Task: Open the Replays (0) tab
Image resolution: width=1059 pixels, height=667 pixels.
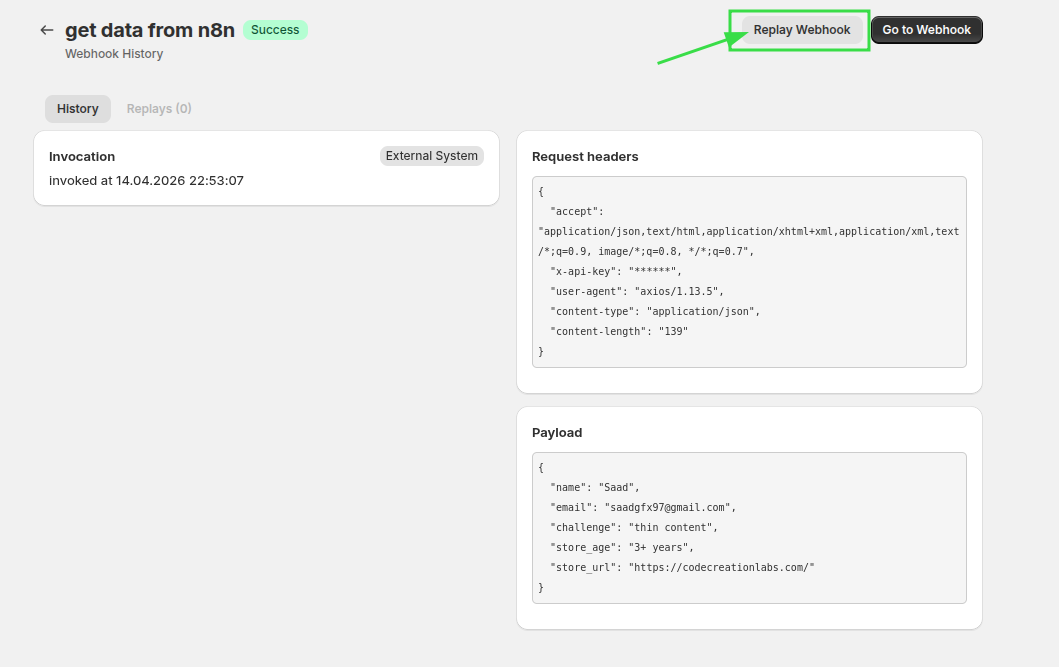Action: tap(159, 109)
